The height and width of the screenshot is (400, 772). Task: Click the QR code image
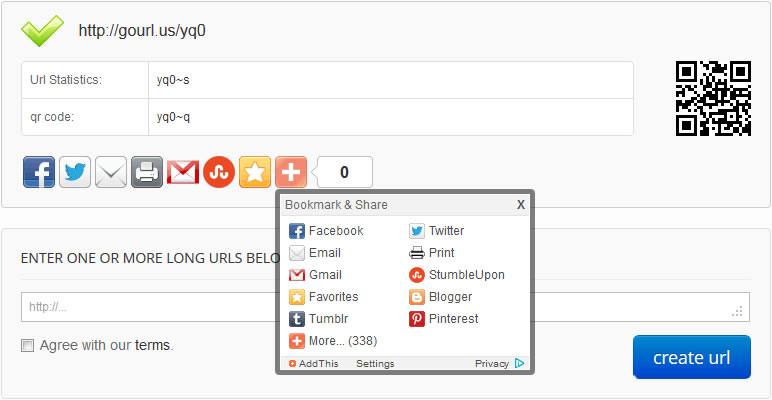tap(713, 98)
